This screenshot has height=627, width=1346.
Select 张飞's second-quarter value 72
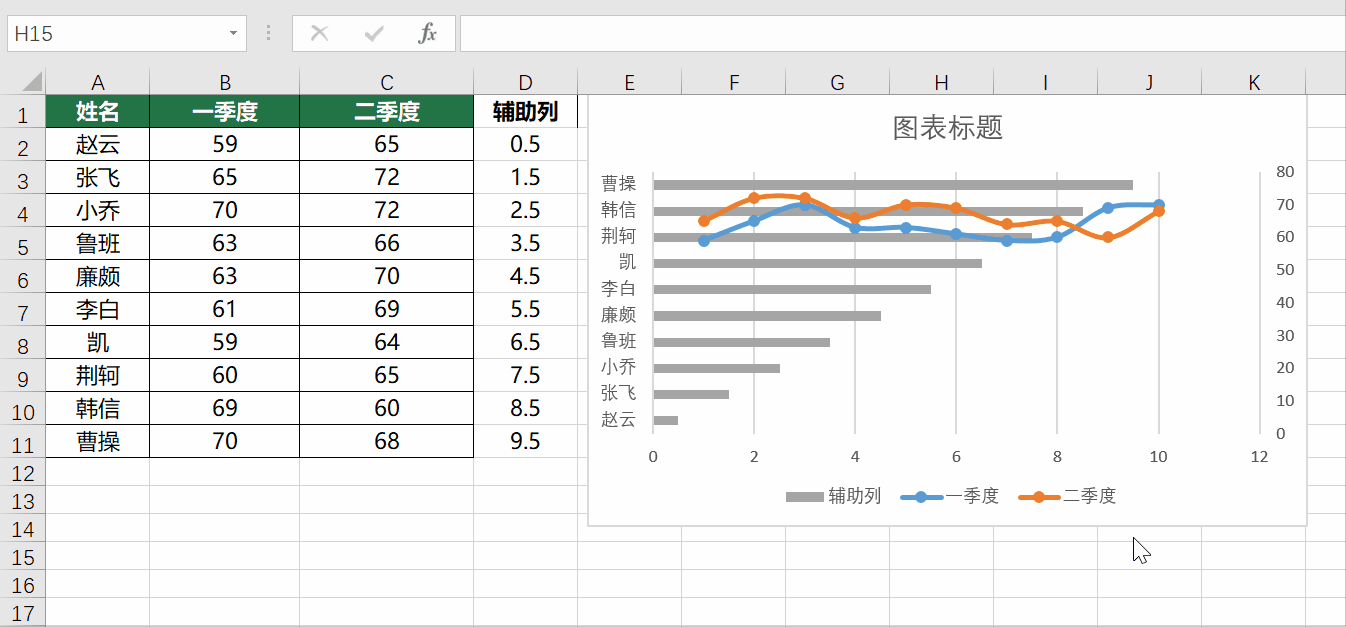[x=387, y=177]
